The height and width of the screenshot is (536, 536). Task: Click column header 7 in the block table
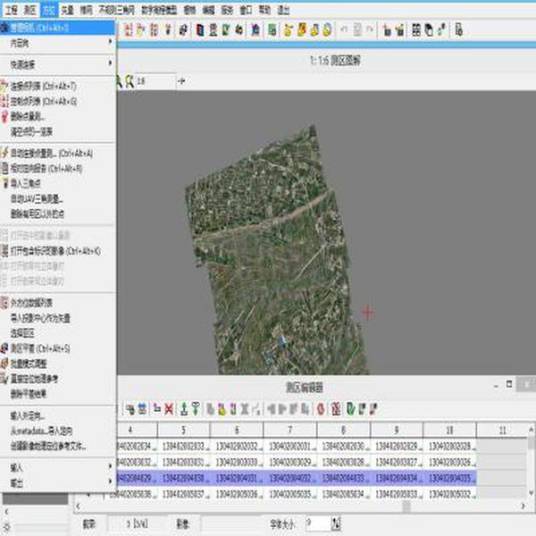290,430
